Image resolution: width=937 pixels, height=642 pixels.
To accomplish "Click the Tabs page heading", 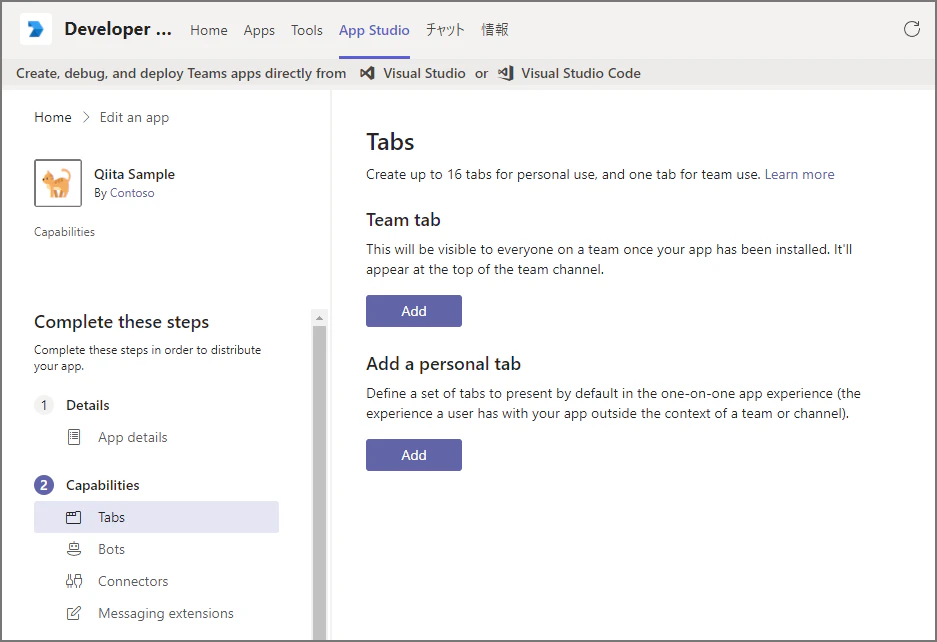I will [x=390, y=142].
